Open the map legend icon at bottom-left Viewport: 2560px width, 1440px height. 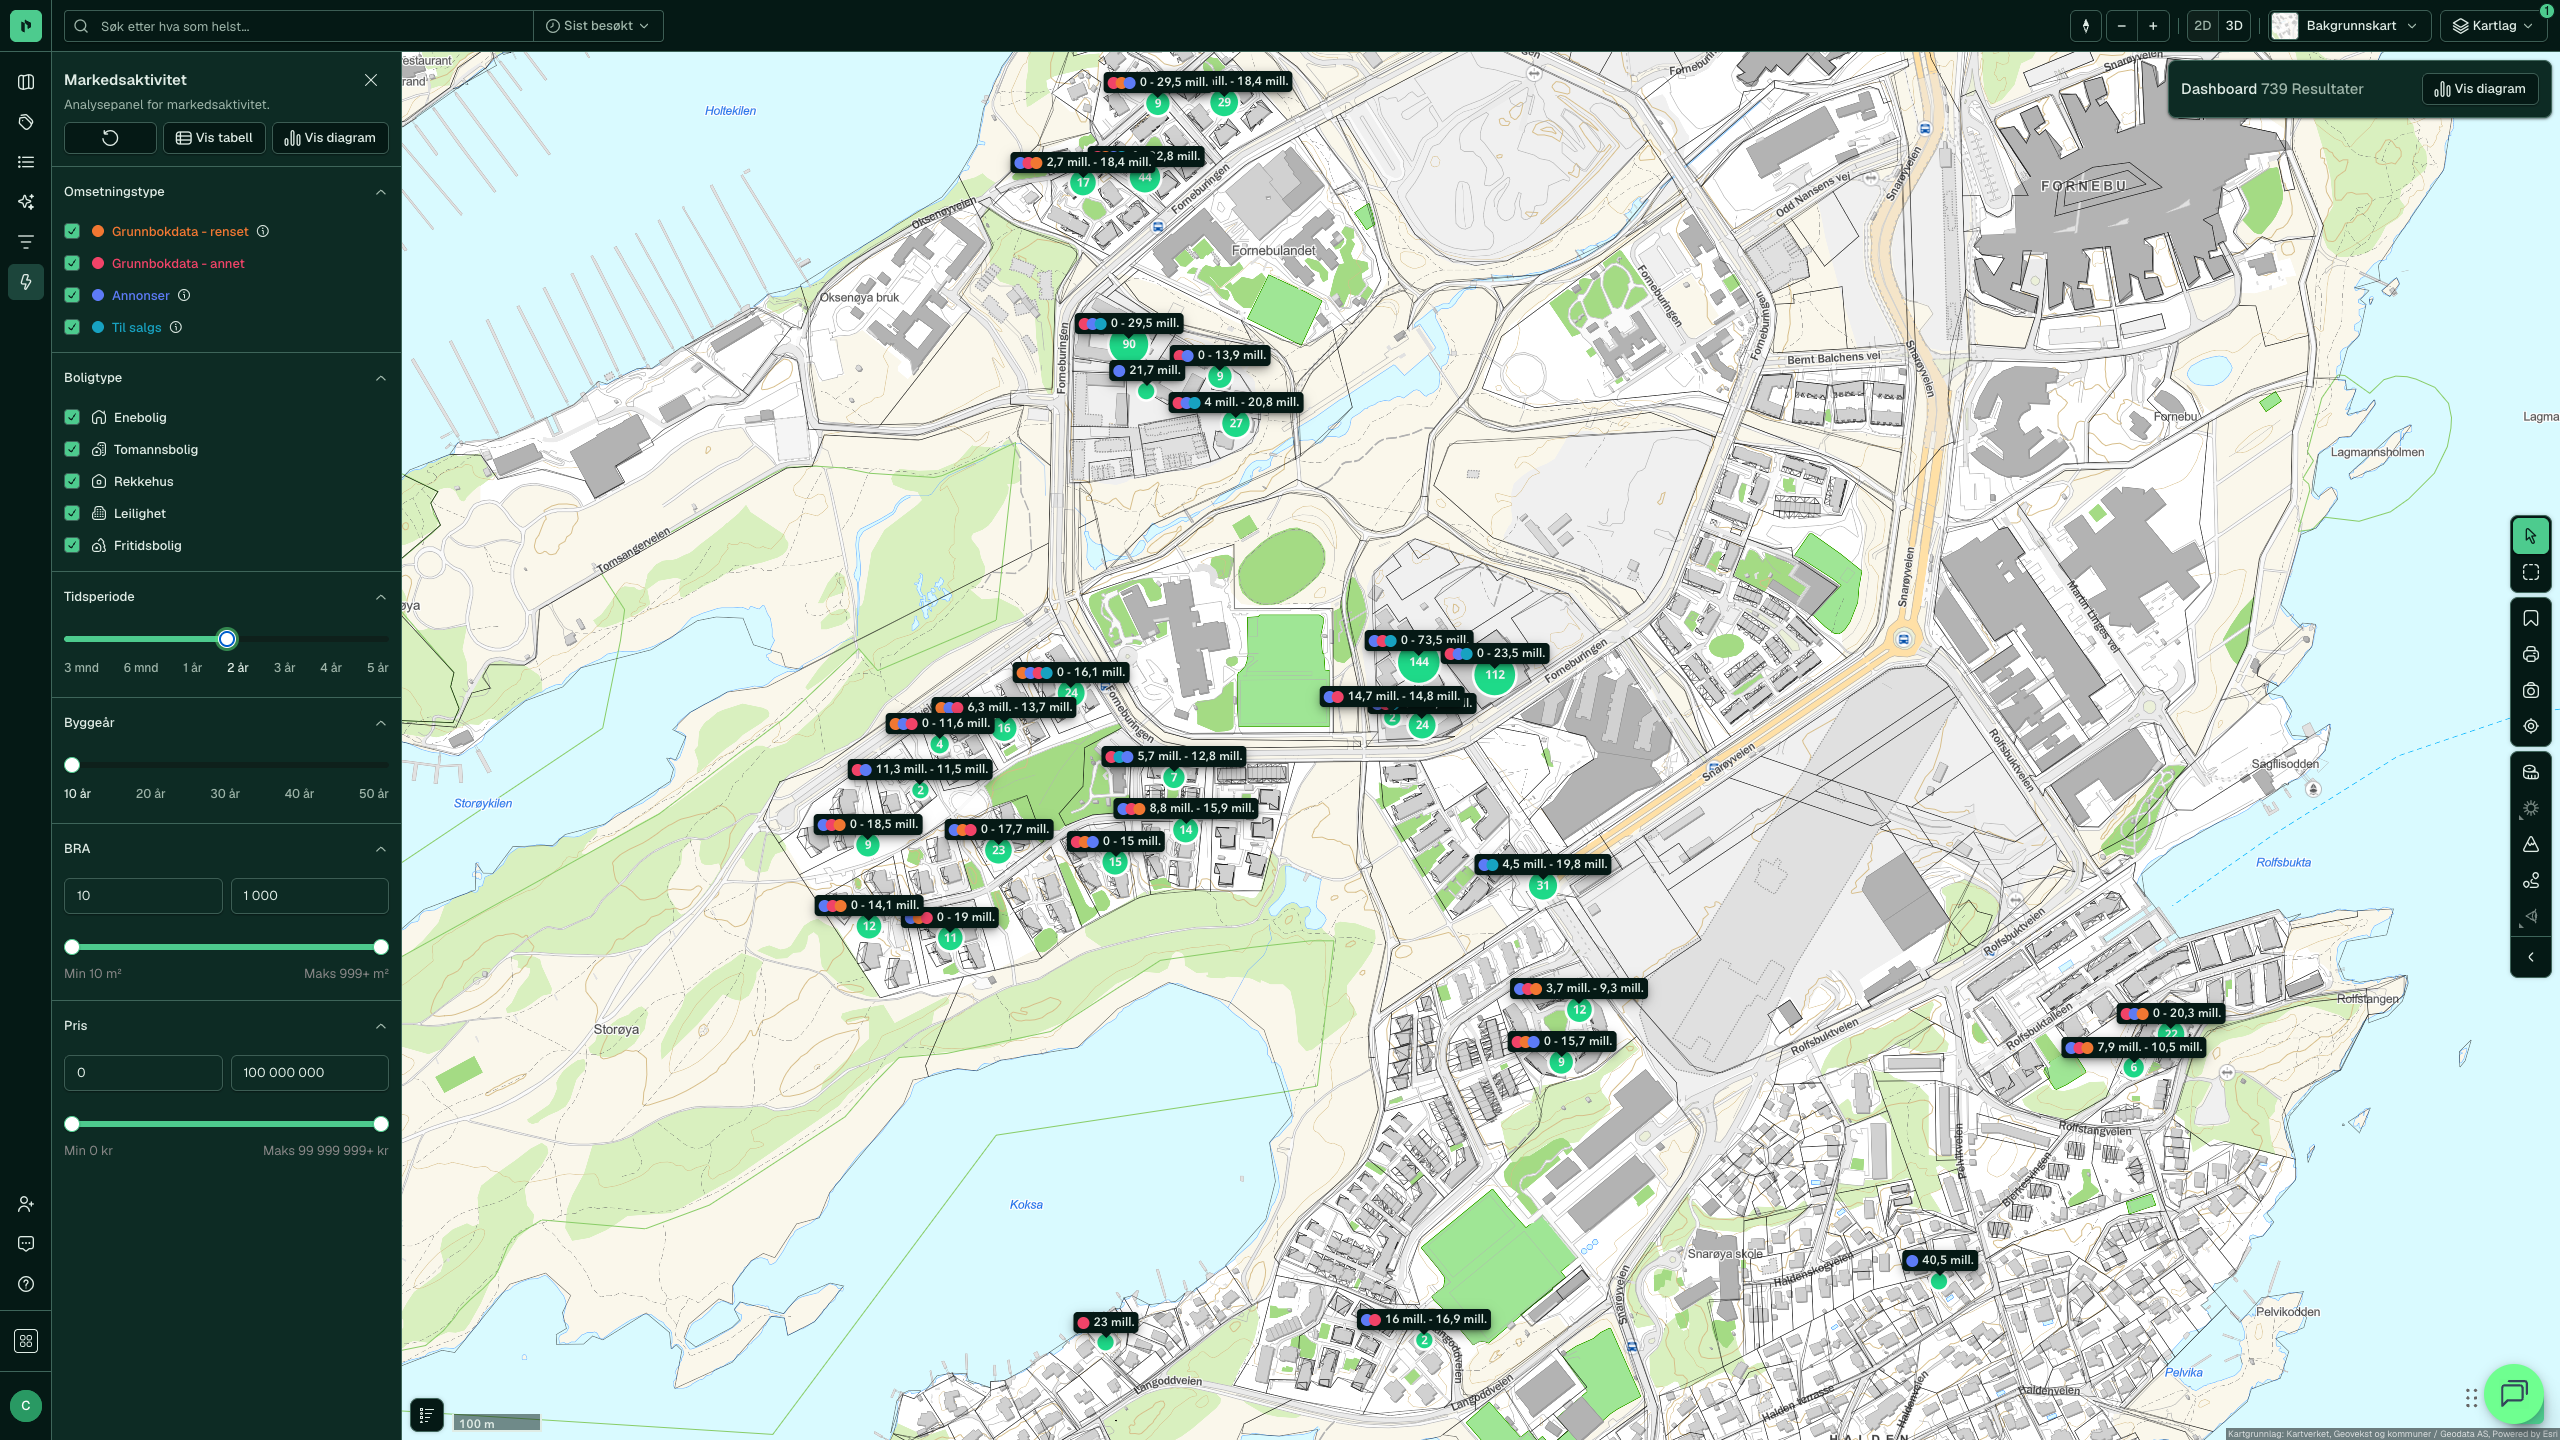point(426,1415)
